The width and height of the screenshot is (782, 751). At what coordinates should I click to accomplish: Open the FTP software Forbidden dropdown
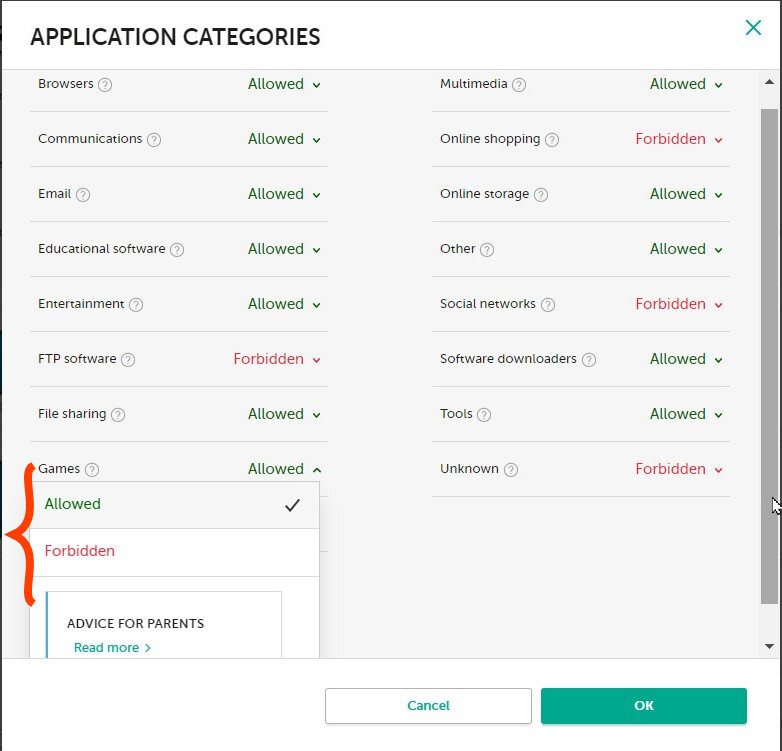[277, 359]
